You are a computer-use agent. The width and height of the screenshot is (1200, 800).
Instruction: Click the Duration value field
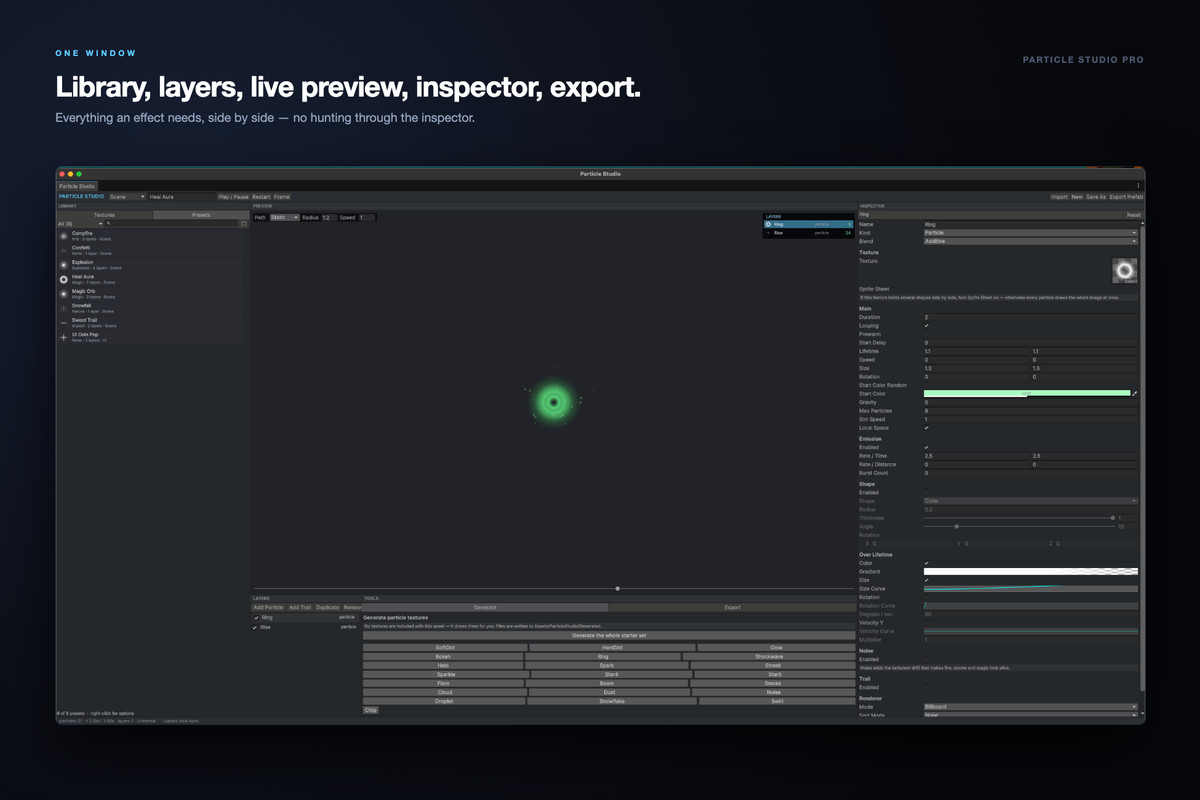[1031, 317]
